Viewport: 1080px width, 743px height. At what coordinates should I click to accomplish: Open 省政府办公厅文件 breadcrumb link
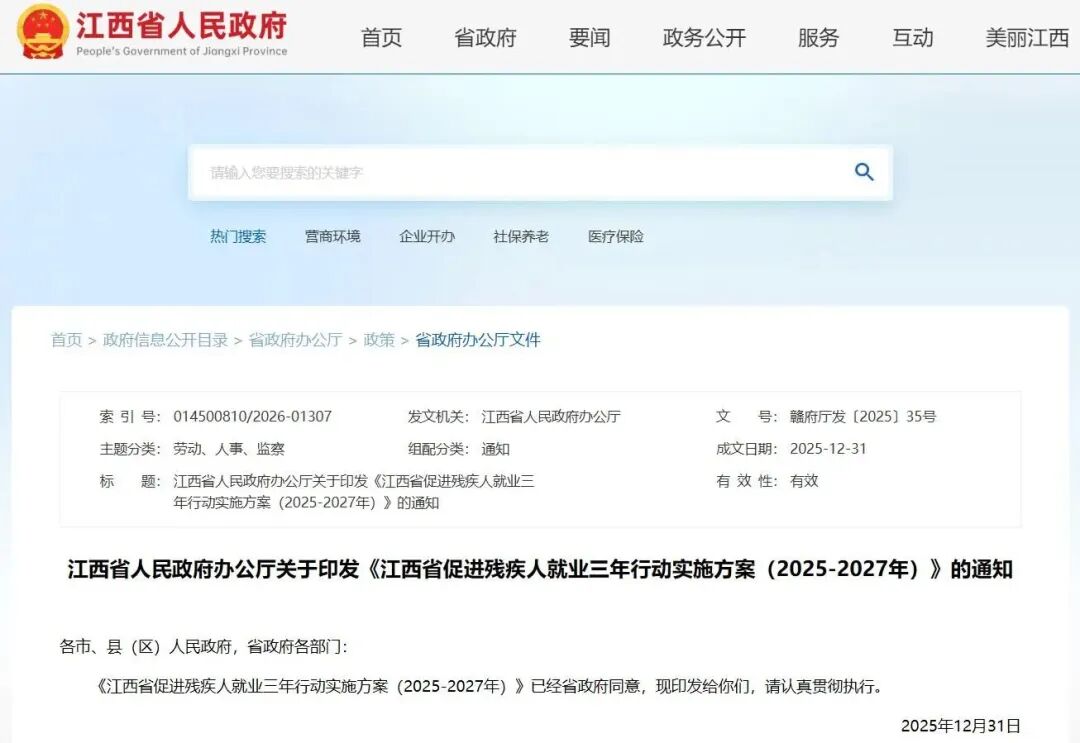(475, 340)
